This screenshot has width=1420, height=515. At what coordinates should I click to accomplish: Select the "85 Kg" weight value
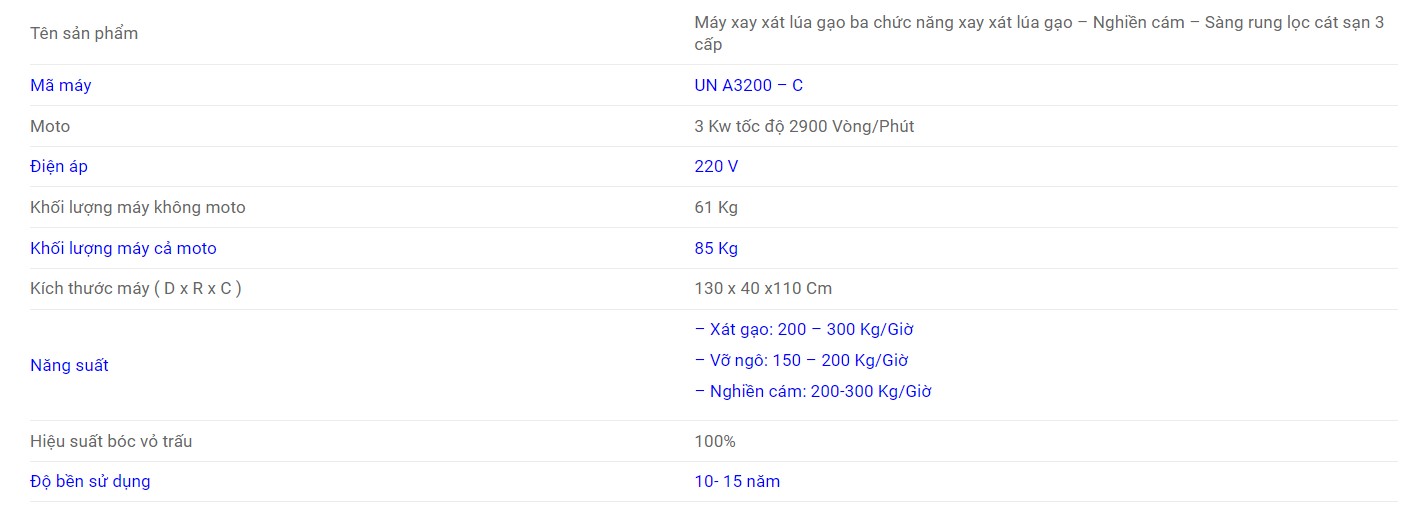[716, 248]
